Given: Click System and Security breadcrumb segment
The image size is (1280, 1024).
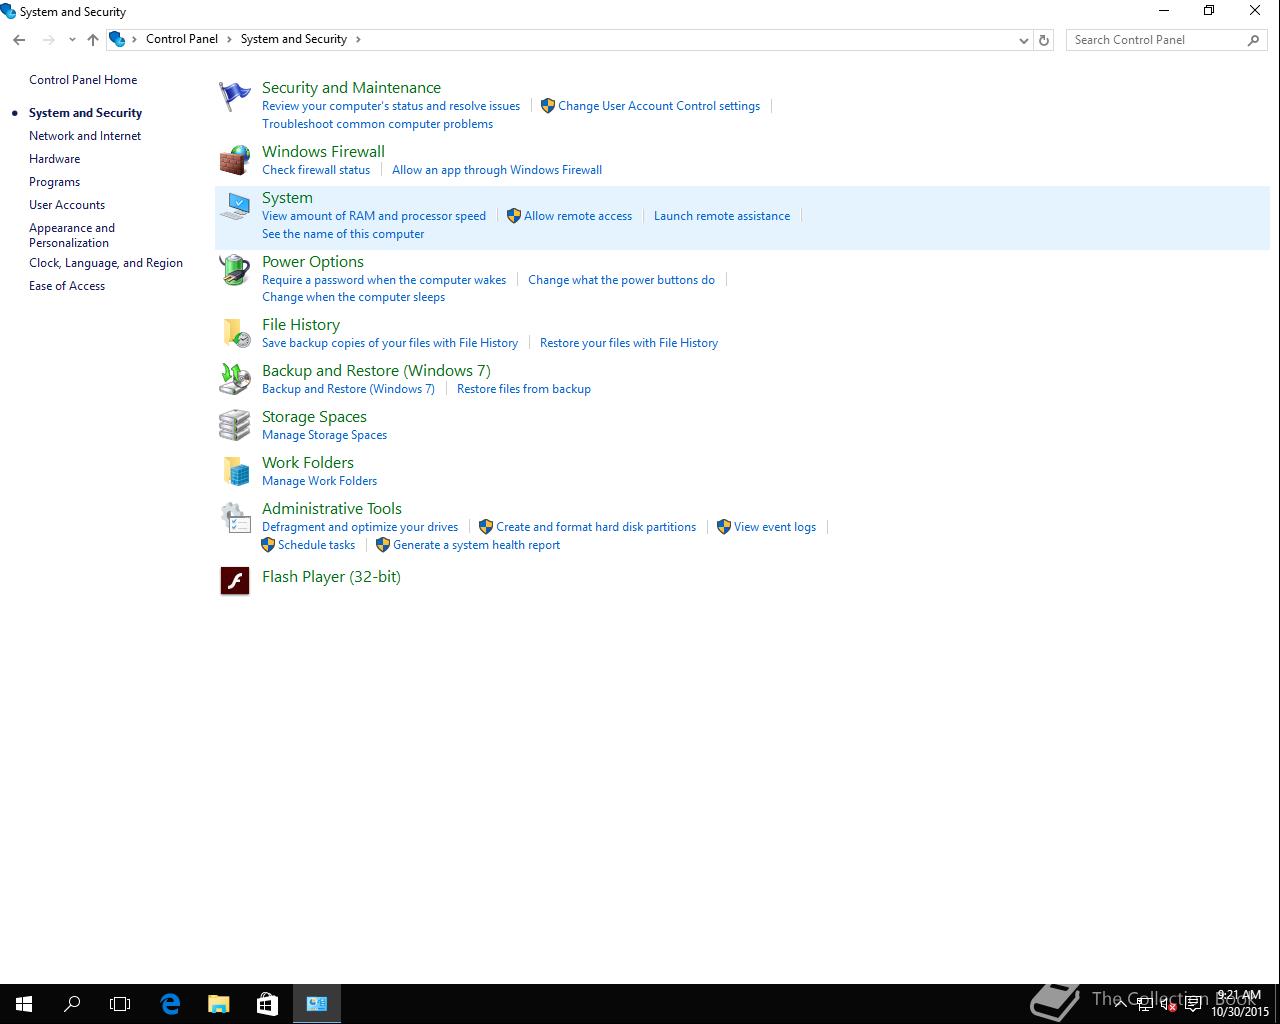Looking at the screenshot, I should (x=294, y=39).
